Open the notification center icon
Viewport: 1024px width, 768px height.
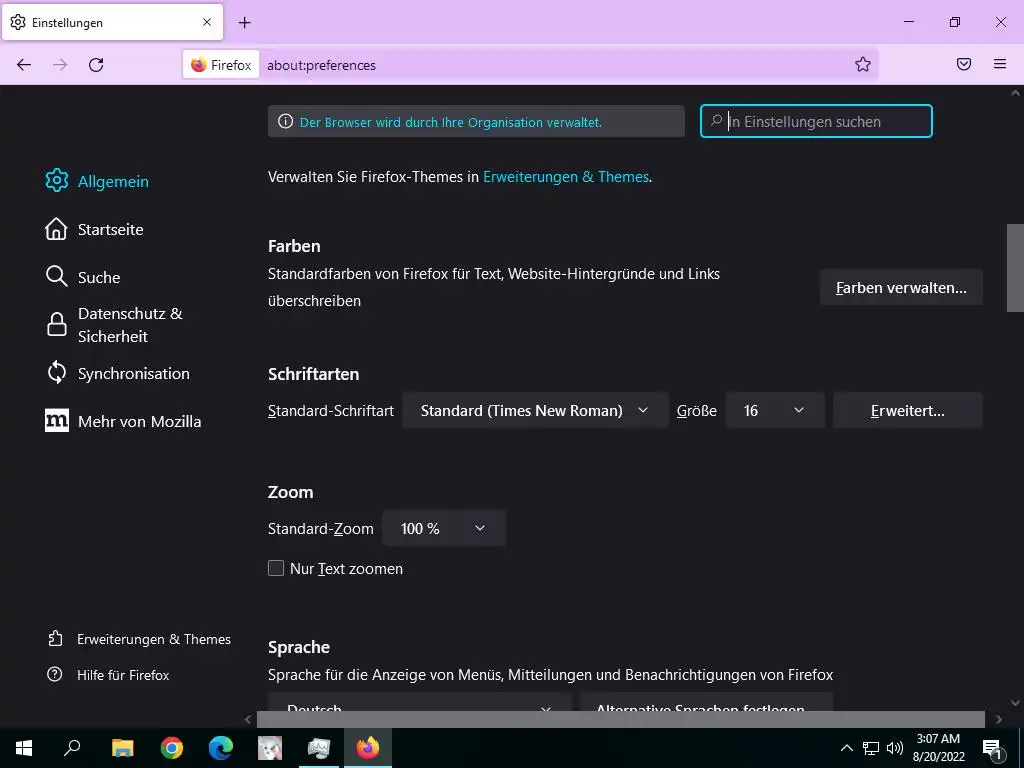point(992,748)
